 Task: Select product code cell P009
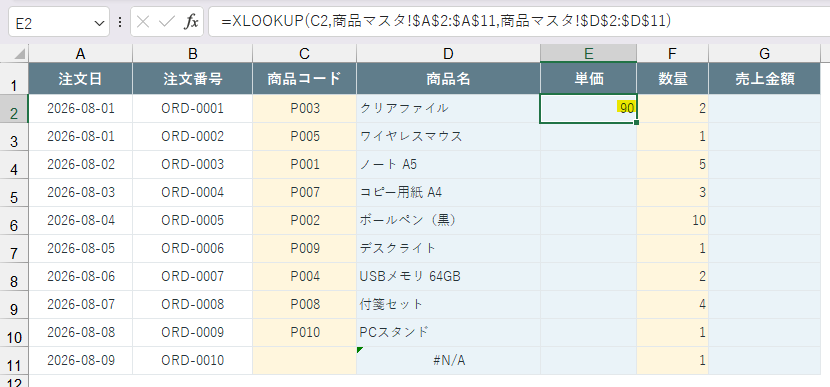coord(304,249)
